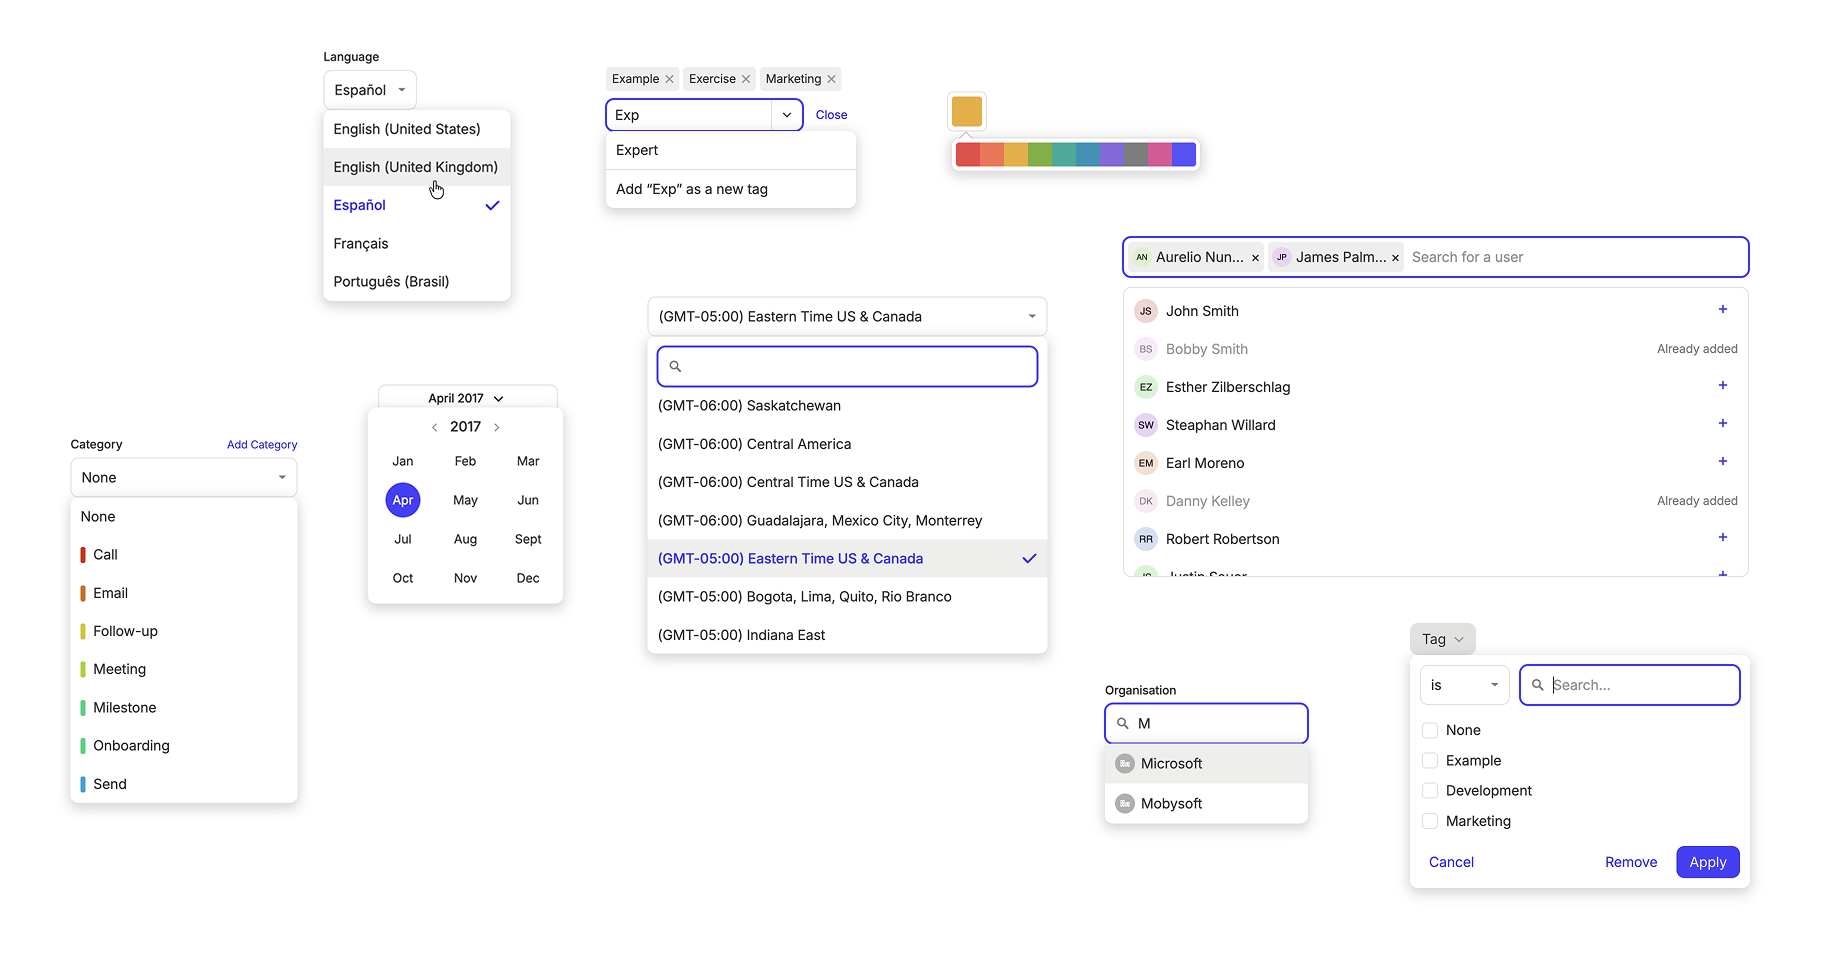This screenshot has height=956, width=1824.
Task: Add Earl Moreno with plus icon
Action: (1723, 462)
